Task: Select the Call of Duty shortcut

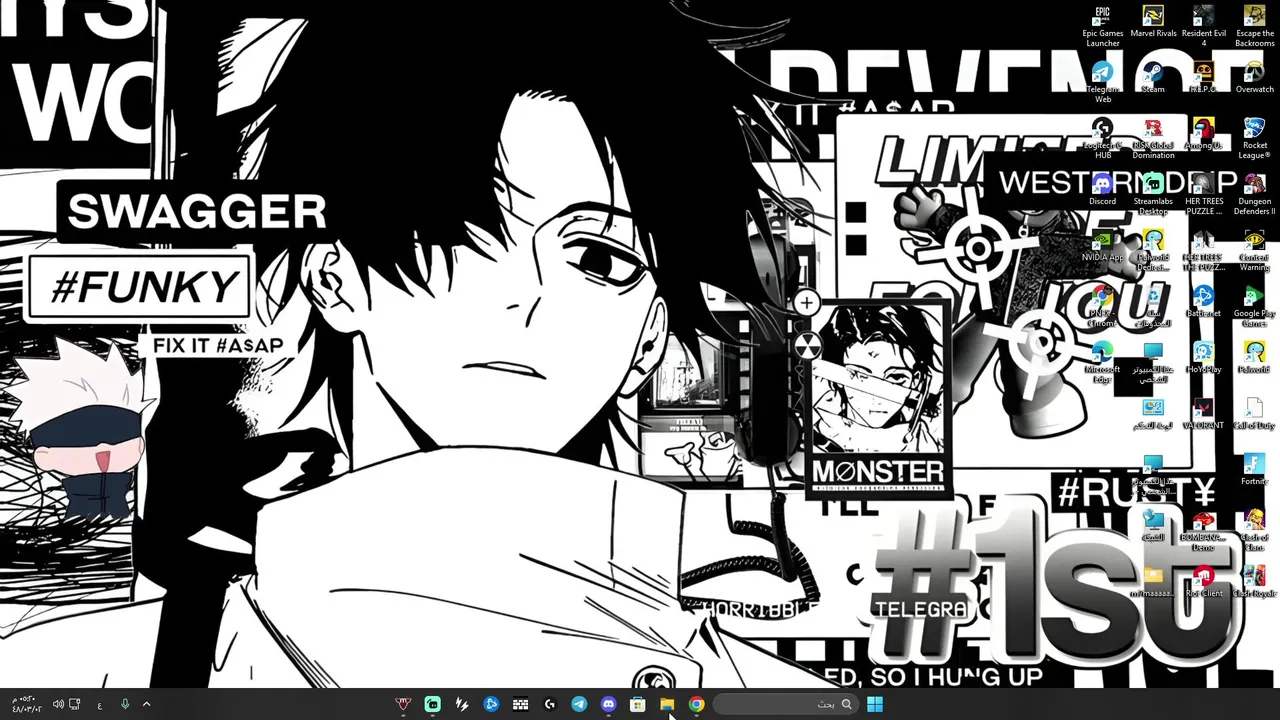Action: 1254,414
